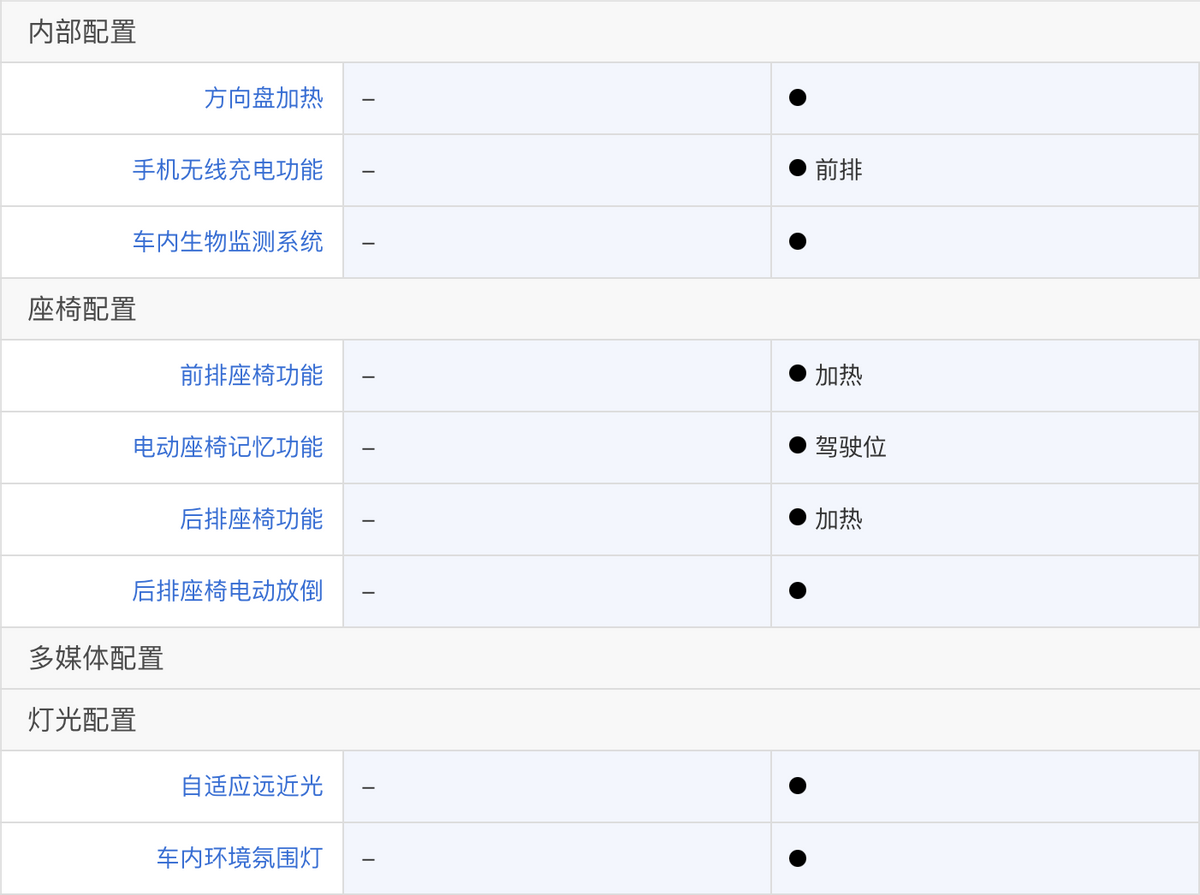
Task: Open the 后排座椅功能 link
Action: point(252,520)
